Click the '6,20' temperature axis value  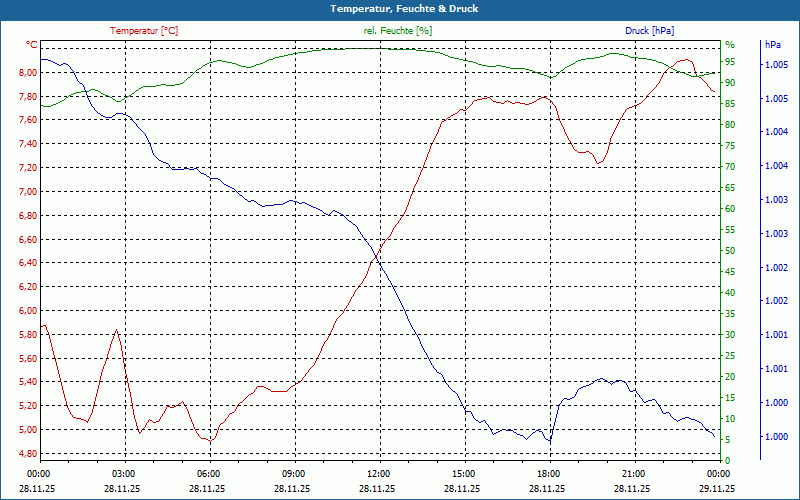(x=29, y=287)
